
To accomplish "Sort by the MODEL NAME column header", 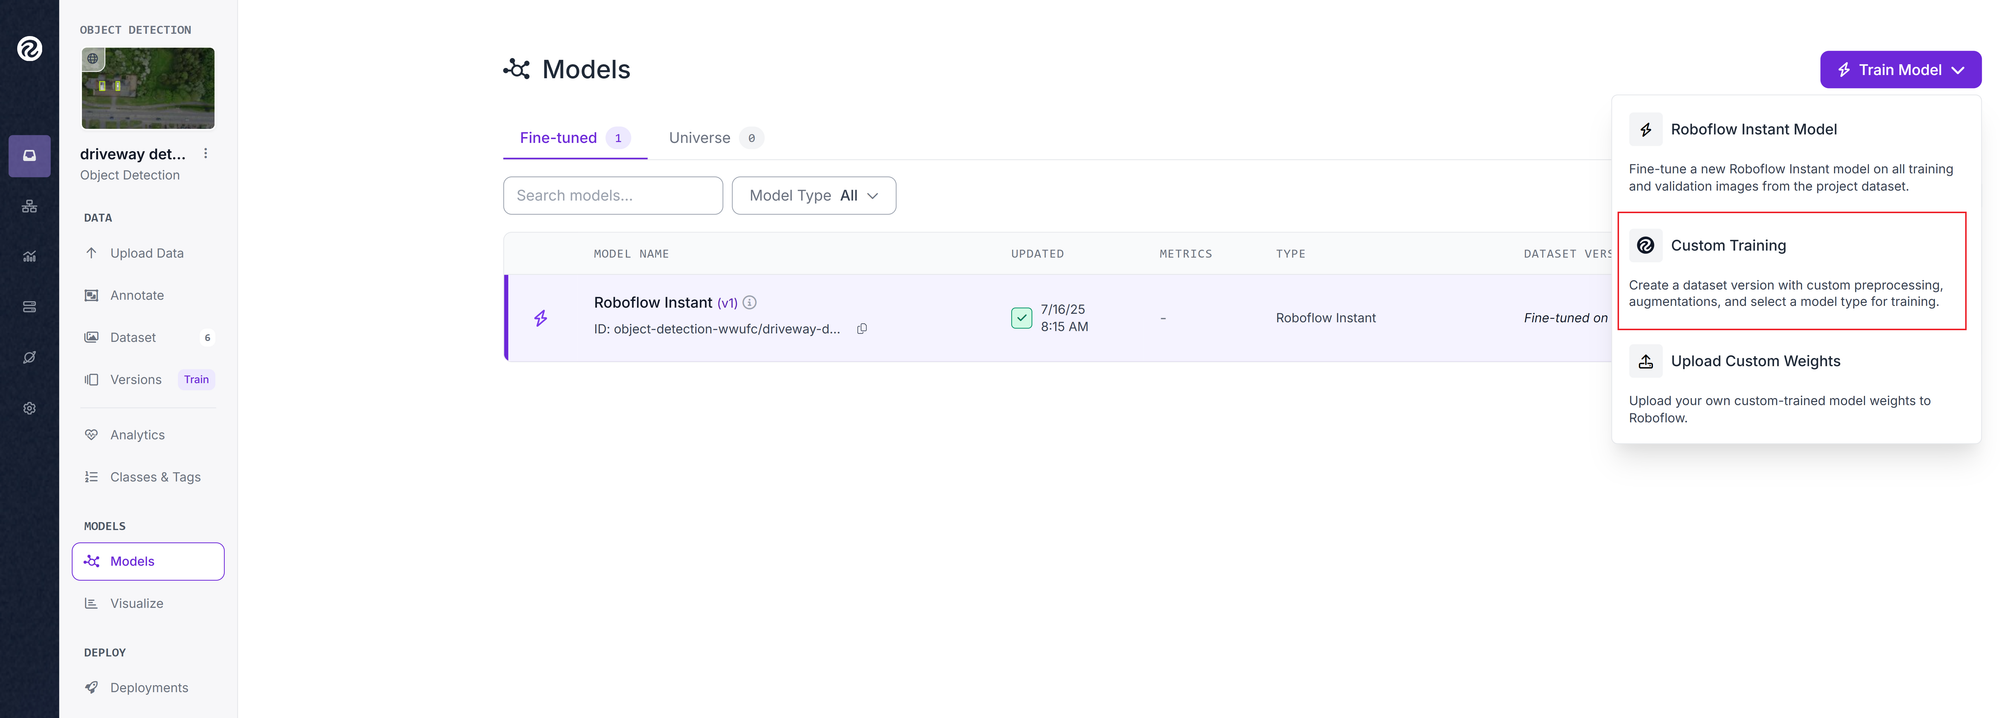I will tap(631, 254).
